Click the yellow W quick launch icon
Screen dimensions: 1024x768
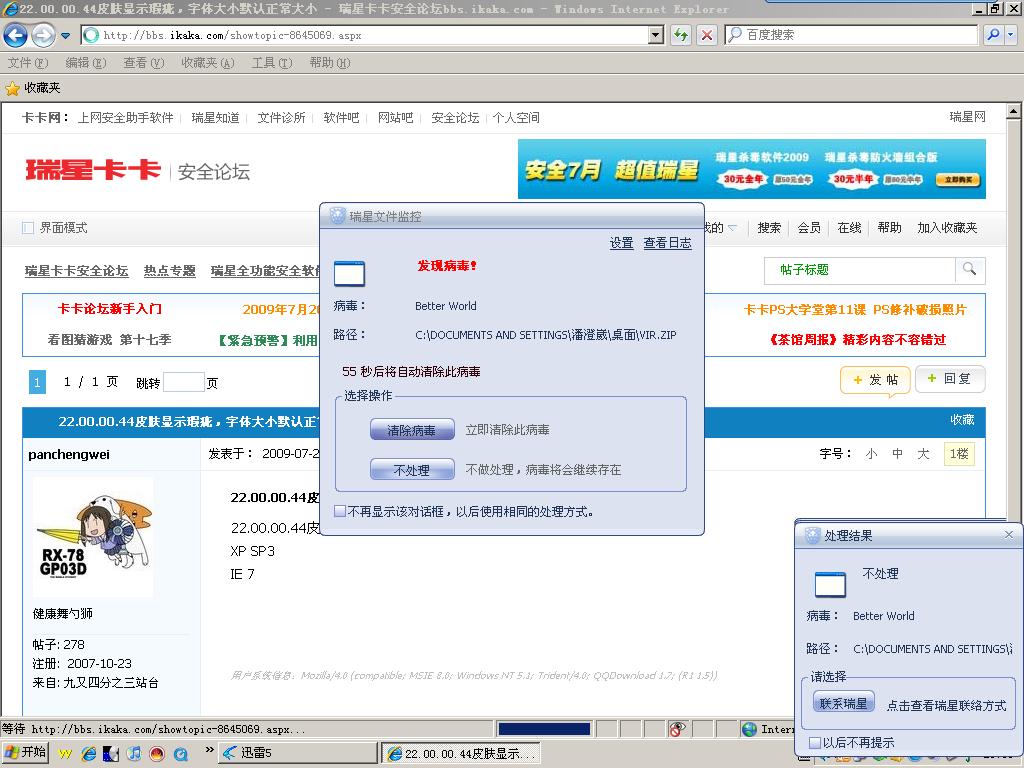tap(65, 754)
